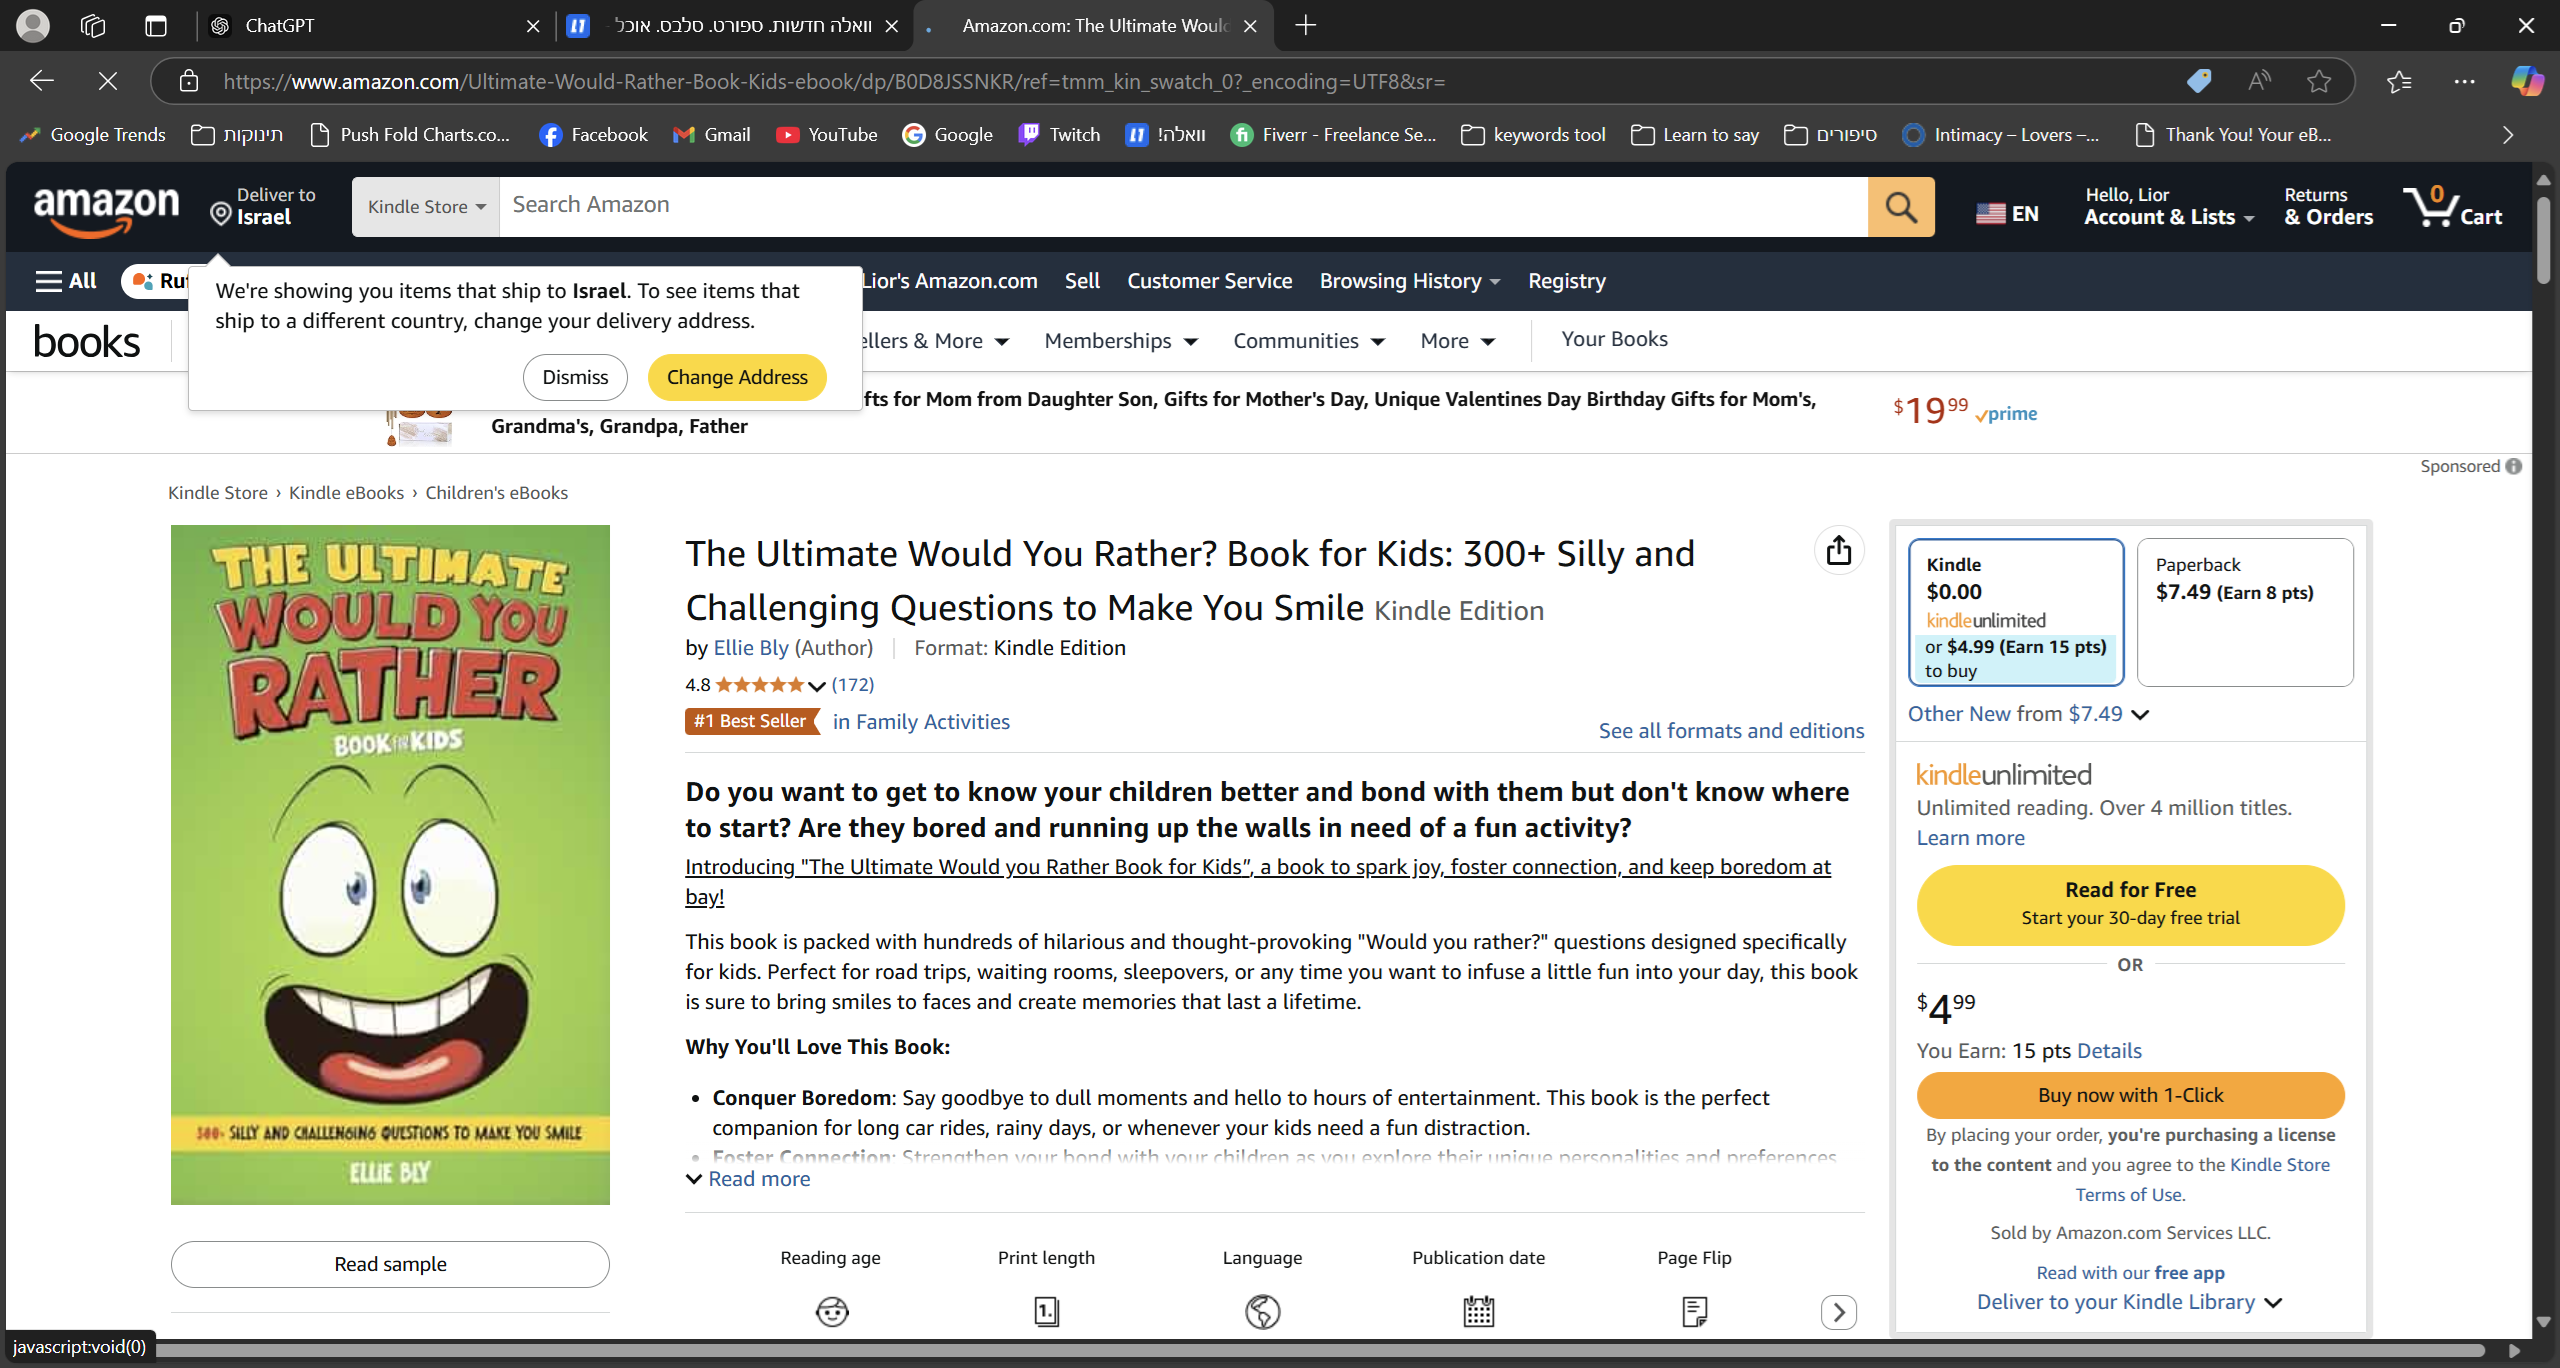Expand the Browsing History dropdown
This screenshot has height=1368, width=2560.
coord(1410,281)
